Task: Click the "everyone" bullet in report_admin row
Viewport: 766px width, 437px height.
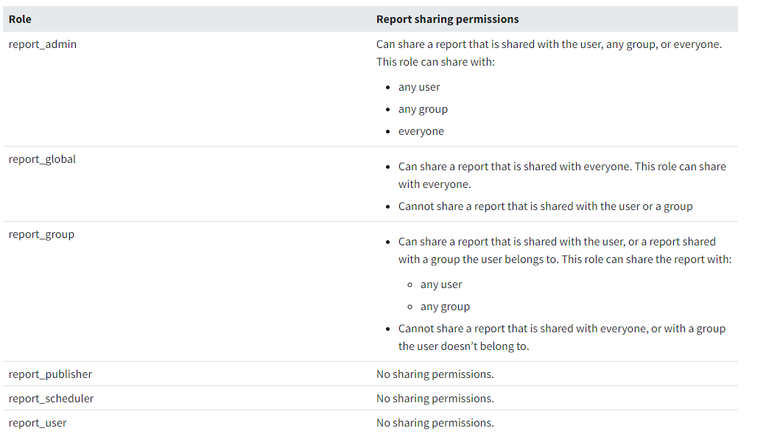Action: point(421,131)
